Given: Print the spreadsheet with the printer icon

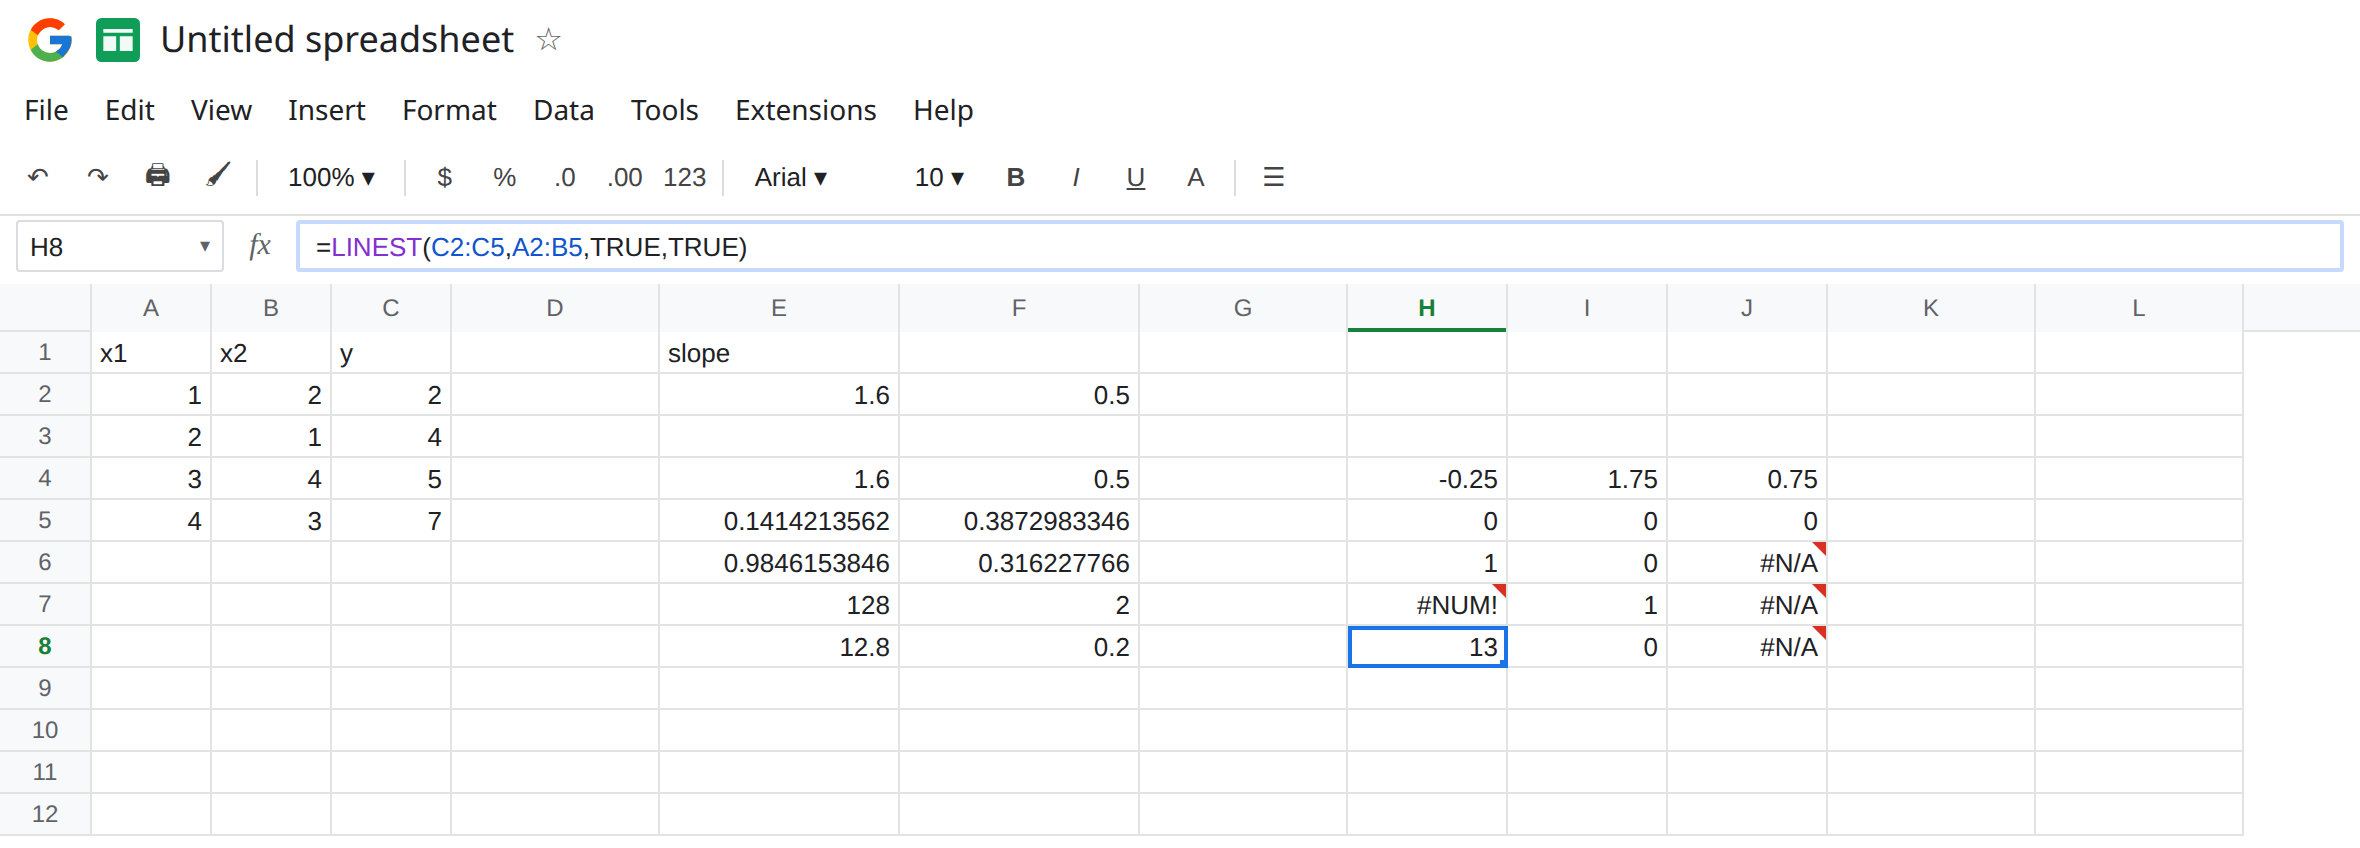Looking at the screenshot, I should pos(158,176).
